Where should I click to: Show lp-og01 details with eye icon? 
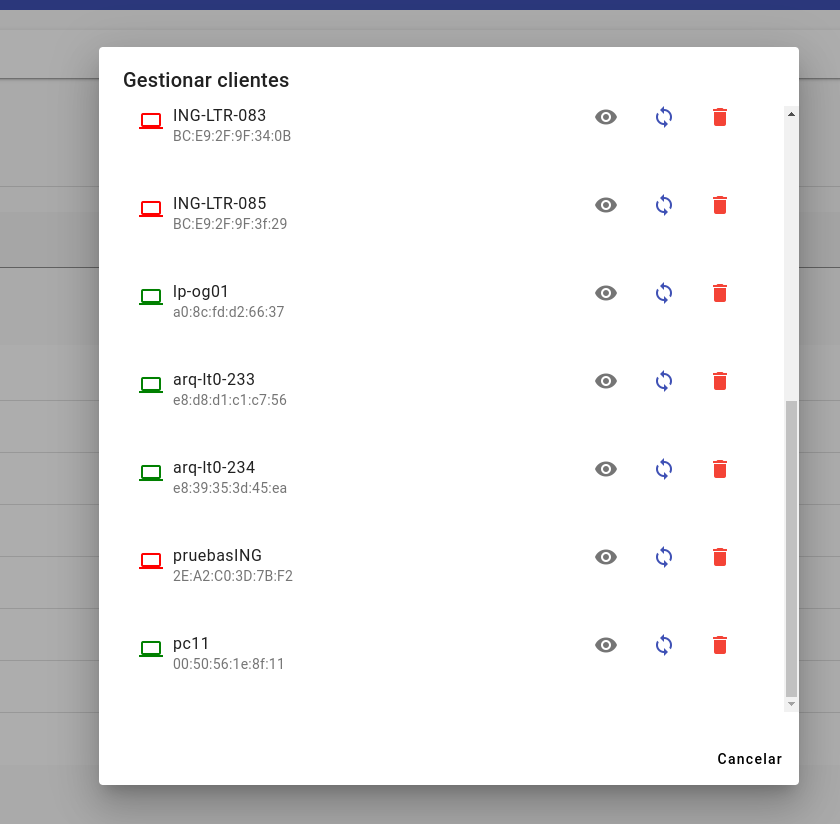pos(606,293)
